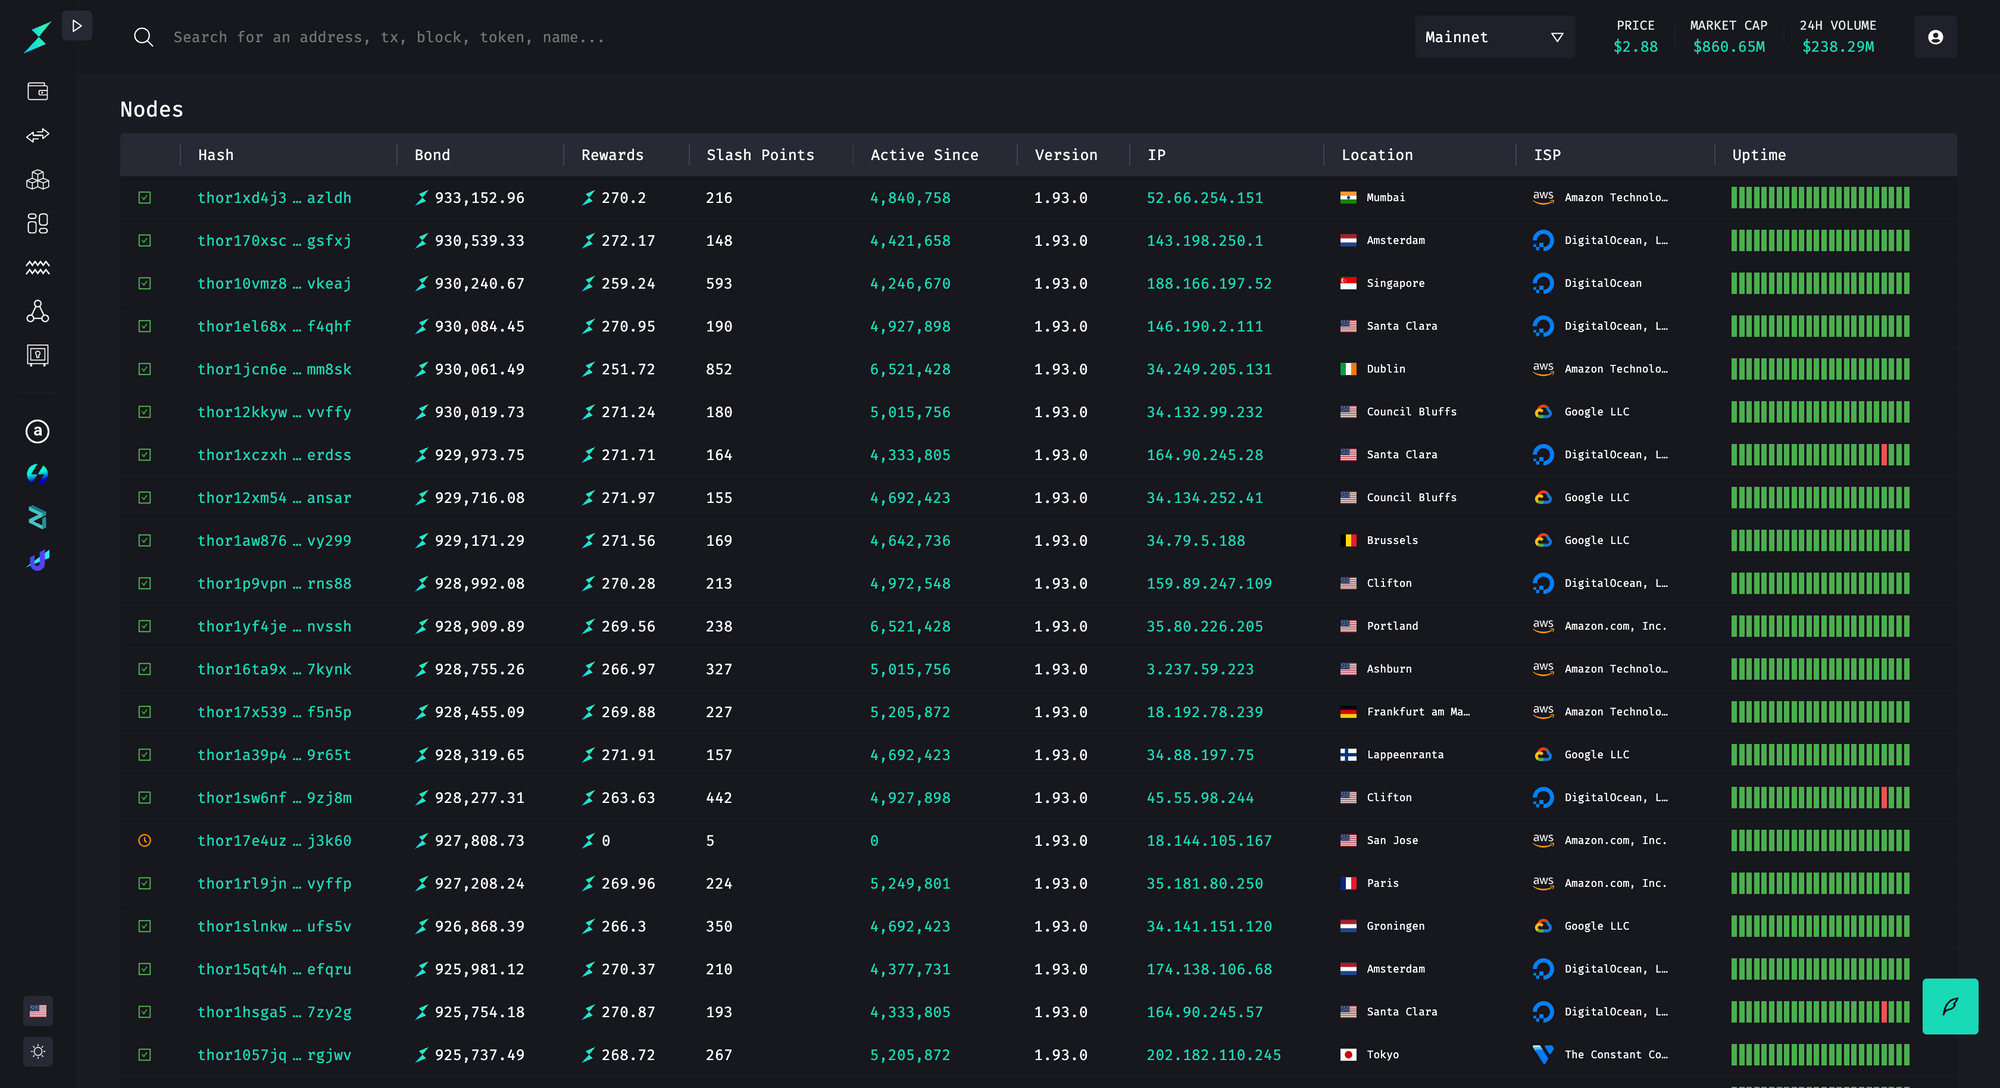Click the uptime bar for thor1sw6nf … 9zj8m
The width and height of the screenshot is (2000, 1088).
click(1820, 798)
